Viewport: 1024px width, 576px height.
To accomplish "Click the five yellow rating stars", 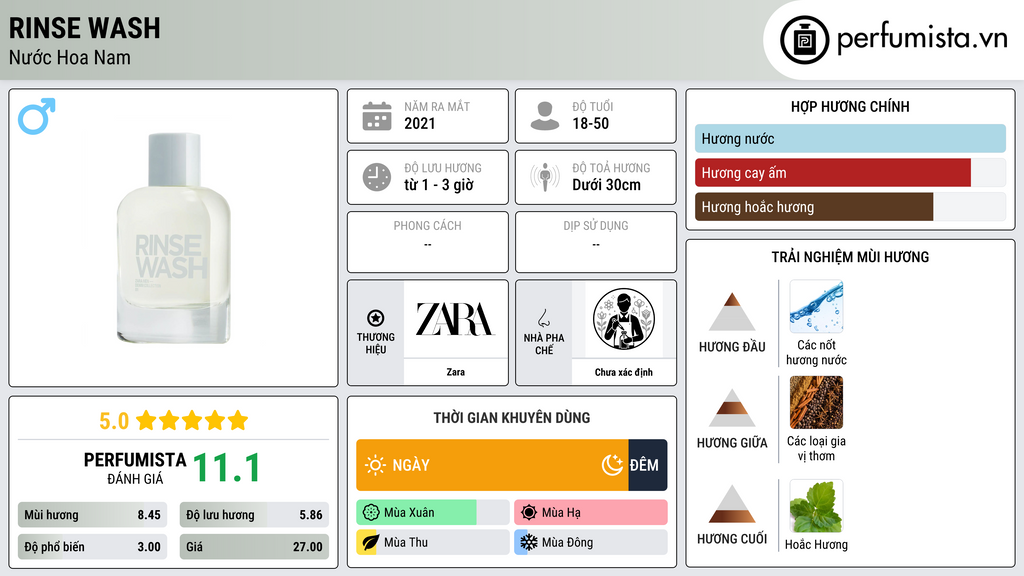I will tap(192, 420).
